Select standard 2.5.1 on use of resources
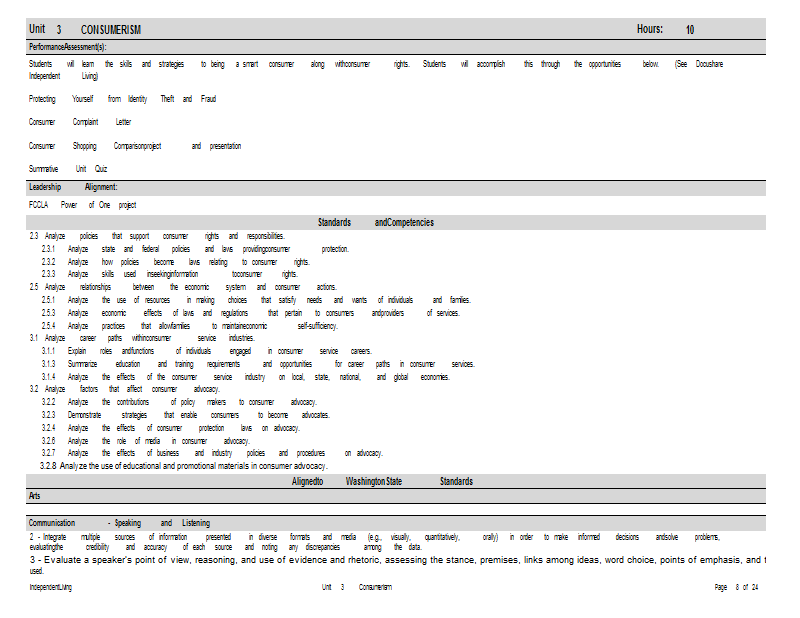This screenshot has height=618, width=800. point(257,300)
